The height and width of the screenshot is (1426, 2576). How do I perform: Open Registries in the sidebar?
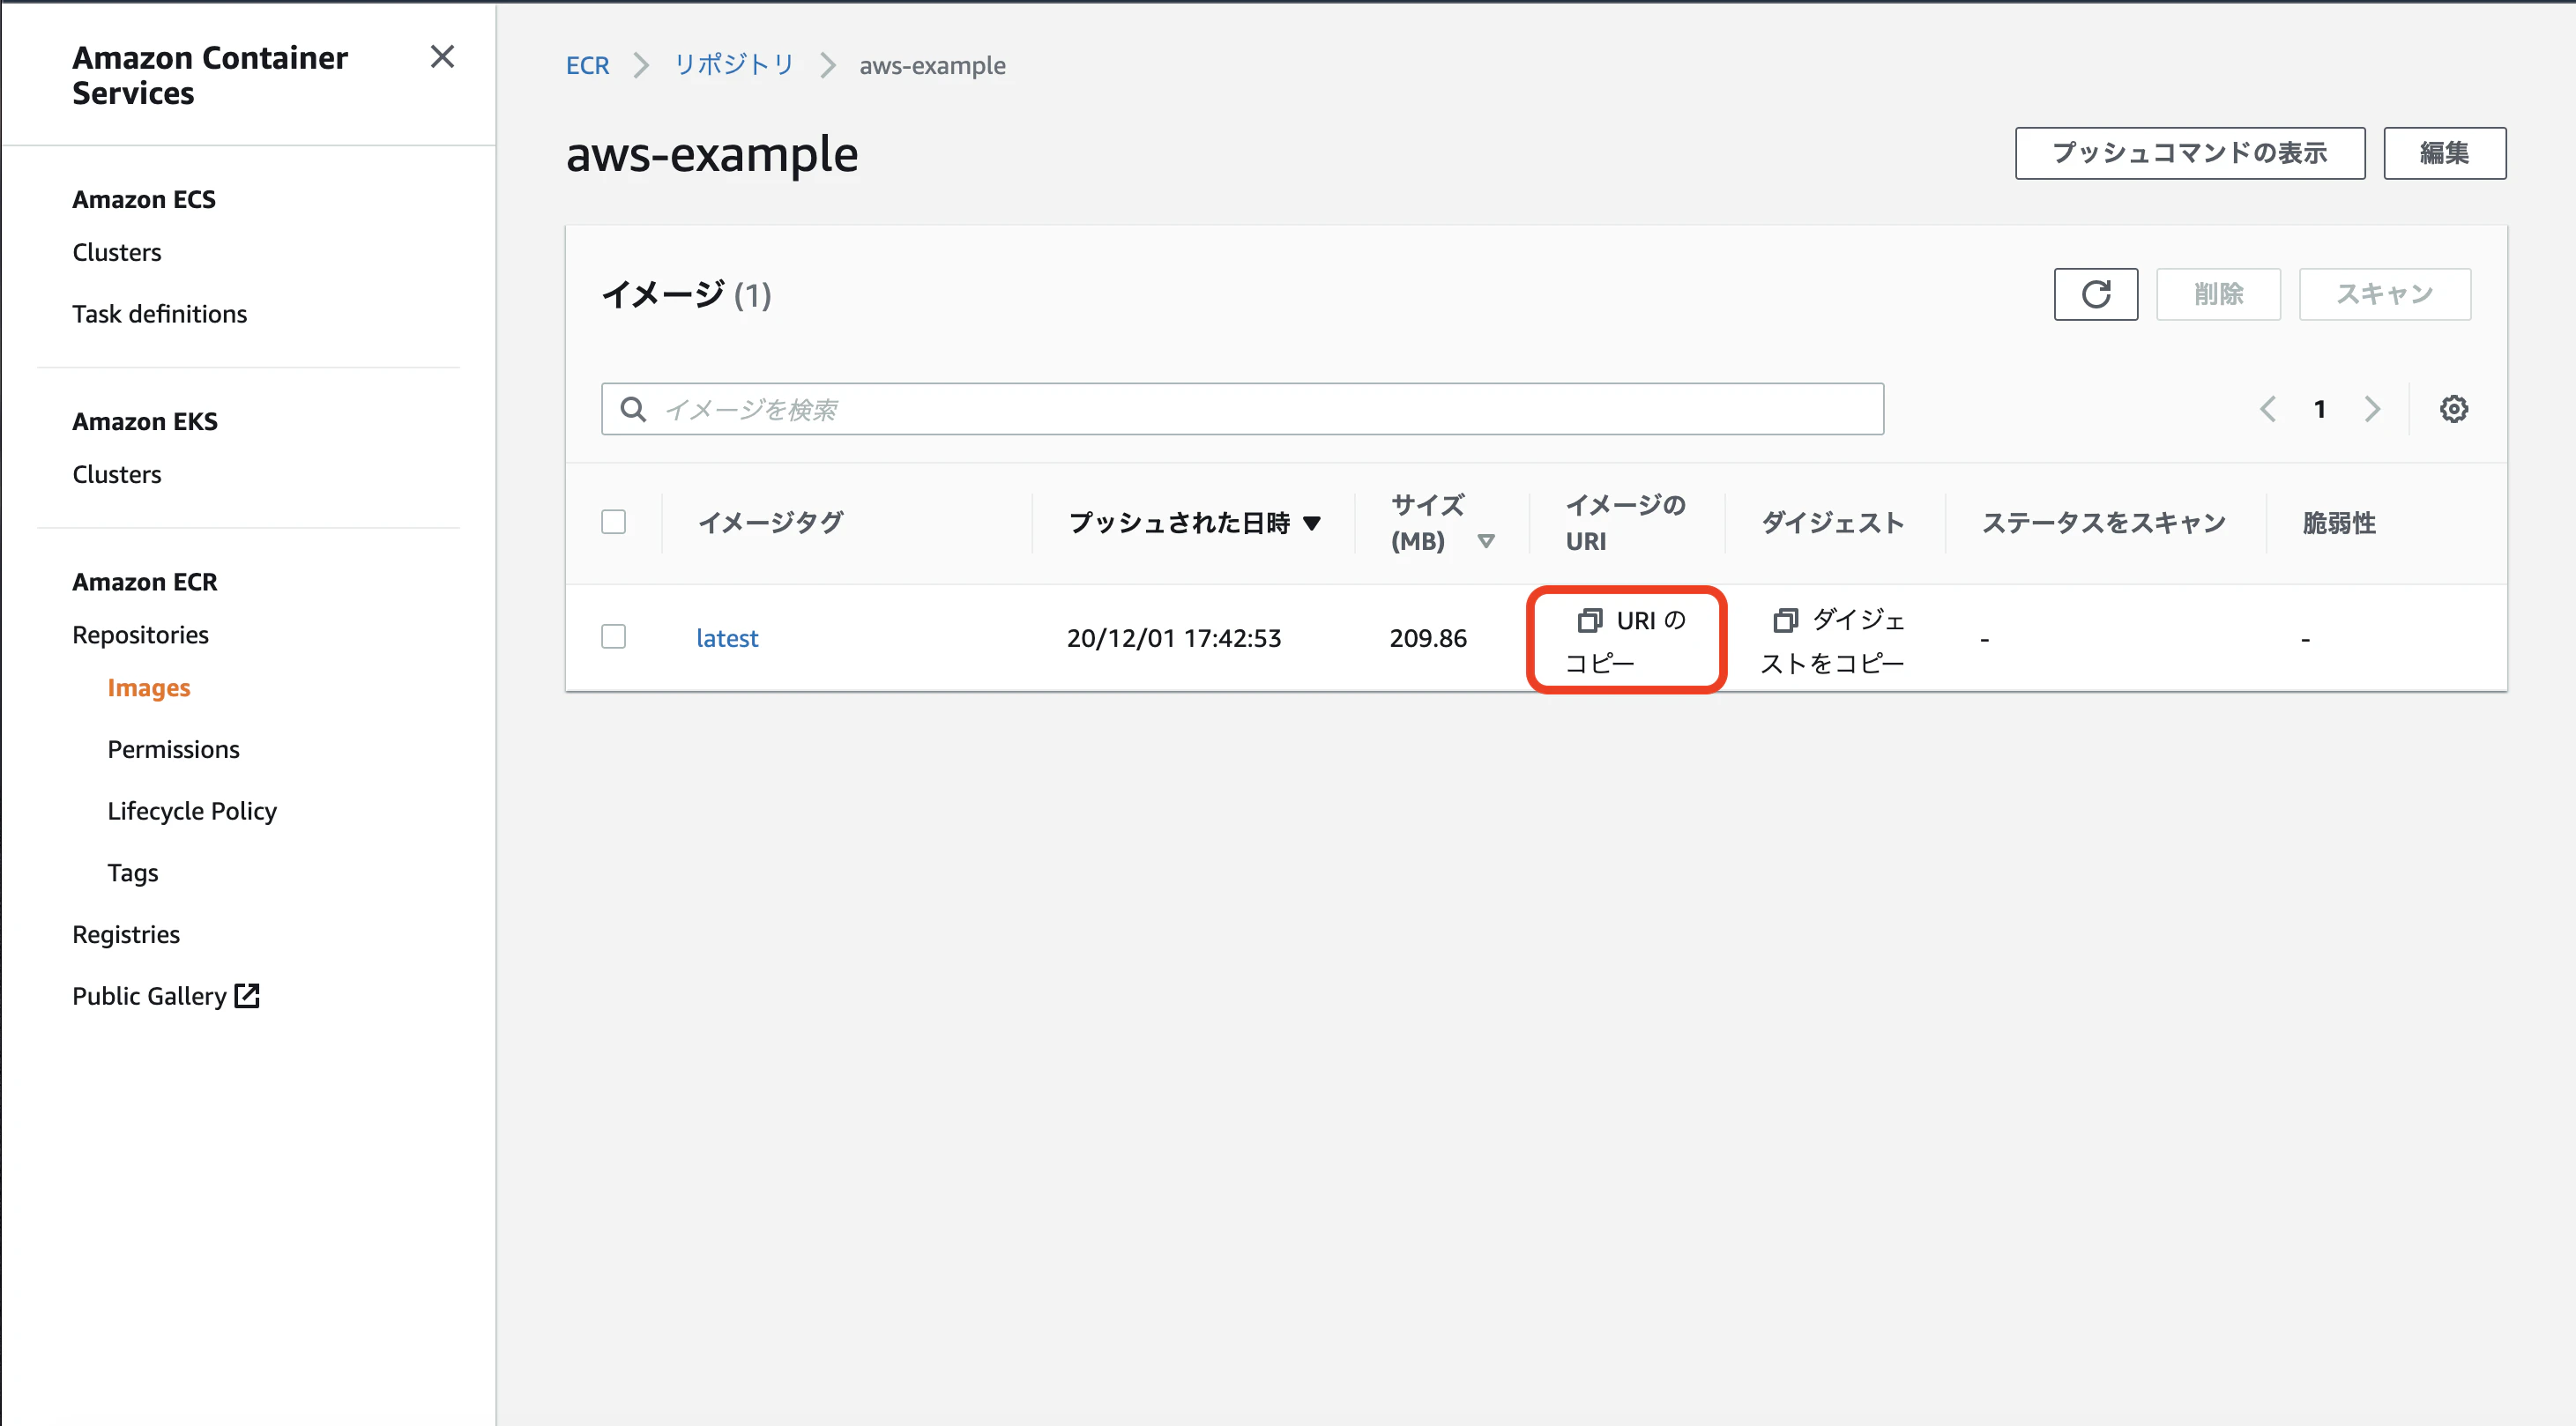[x=126, y=934]
